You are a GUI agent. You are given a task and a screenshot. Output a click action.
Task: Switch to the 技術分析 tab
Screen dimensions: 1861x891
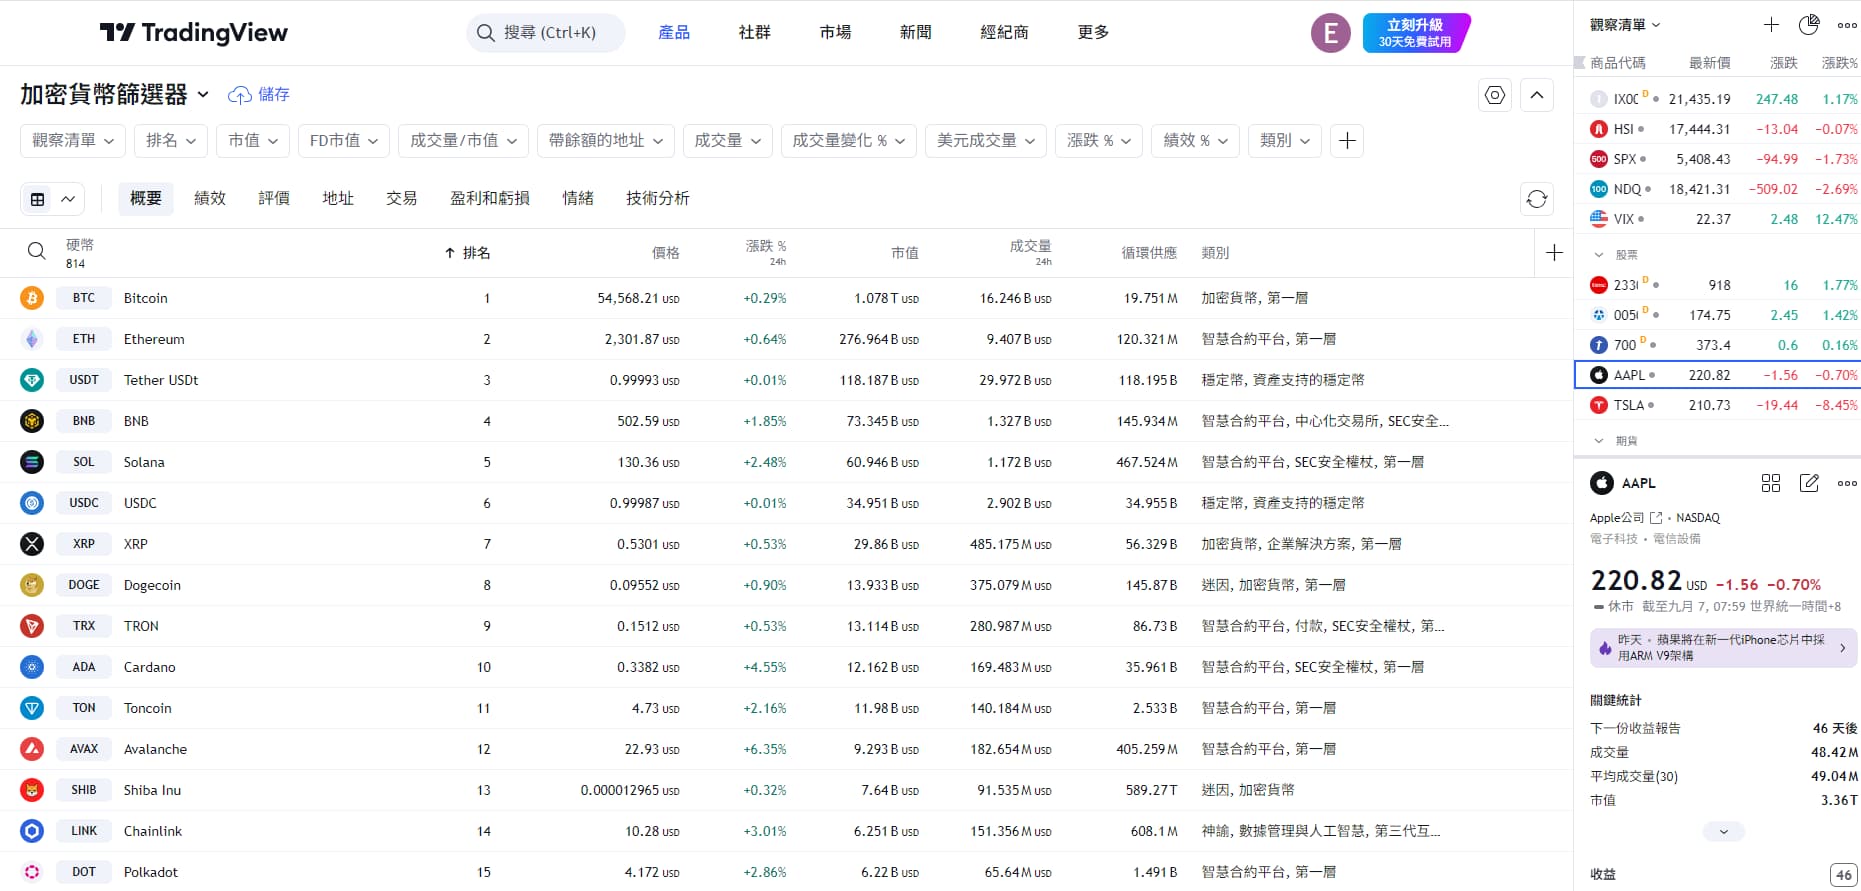pos(658,199)
